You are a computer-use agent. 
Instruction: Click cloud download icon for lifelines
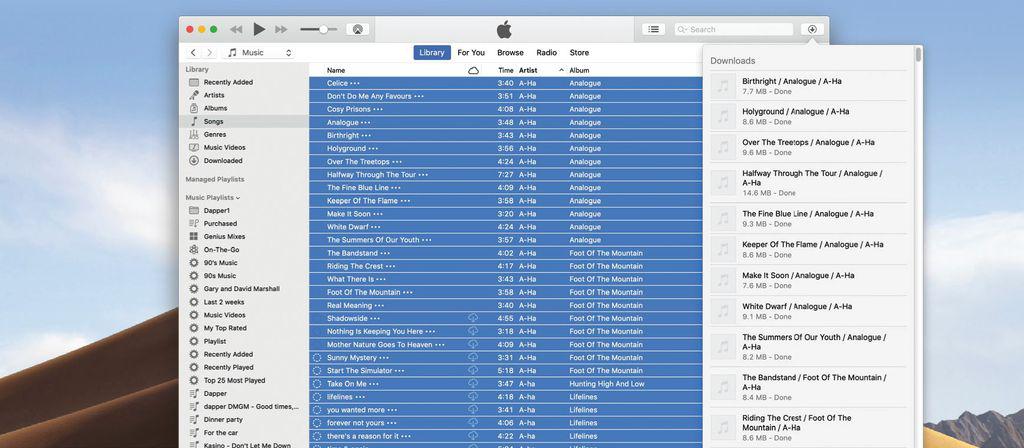[x=473, y=396]
